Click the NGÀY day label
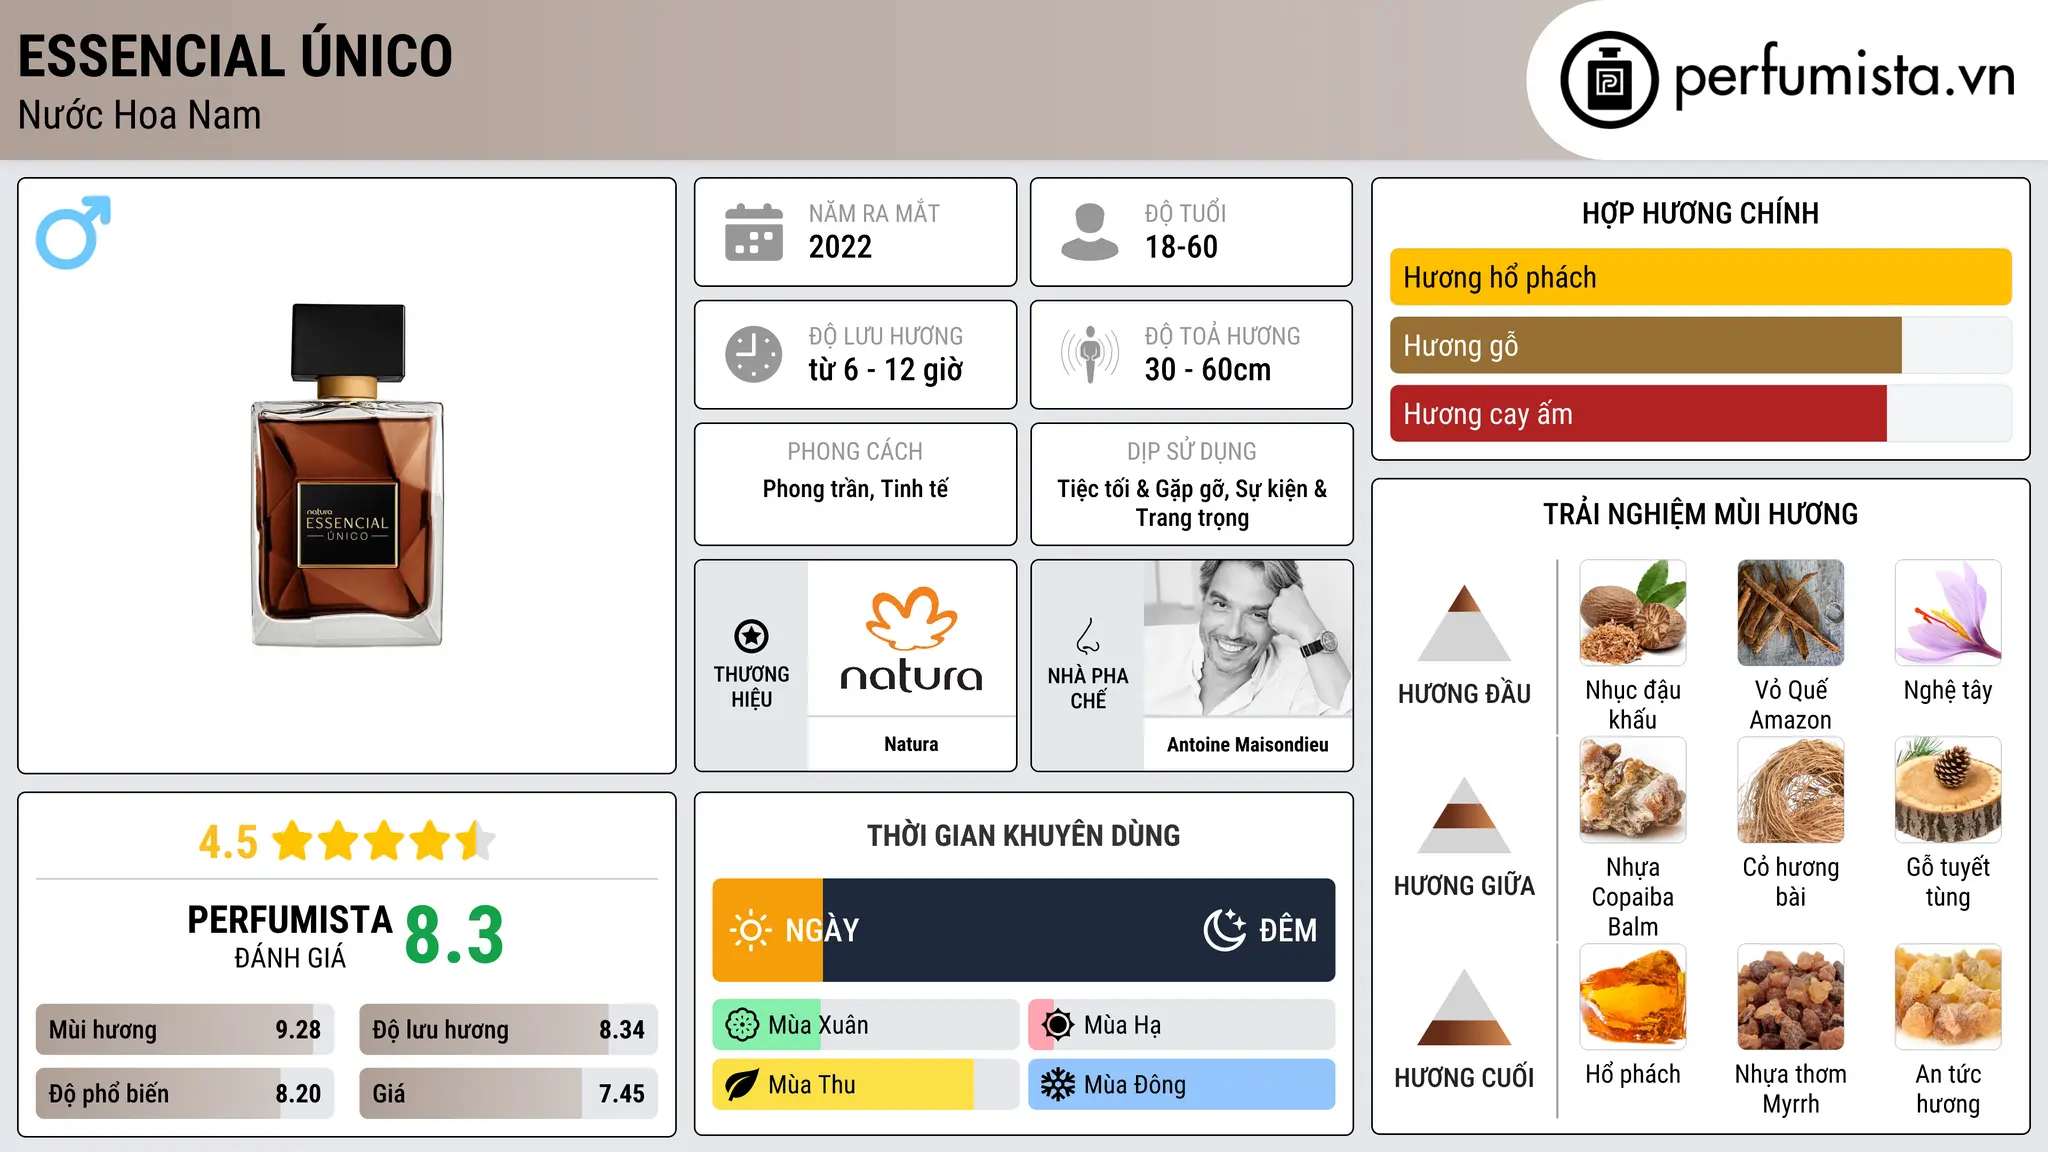Viewport: 2048px width, 1152px height. pos(822,930)
